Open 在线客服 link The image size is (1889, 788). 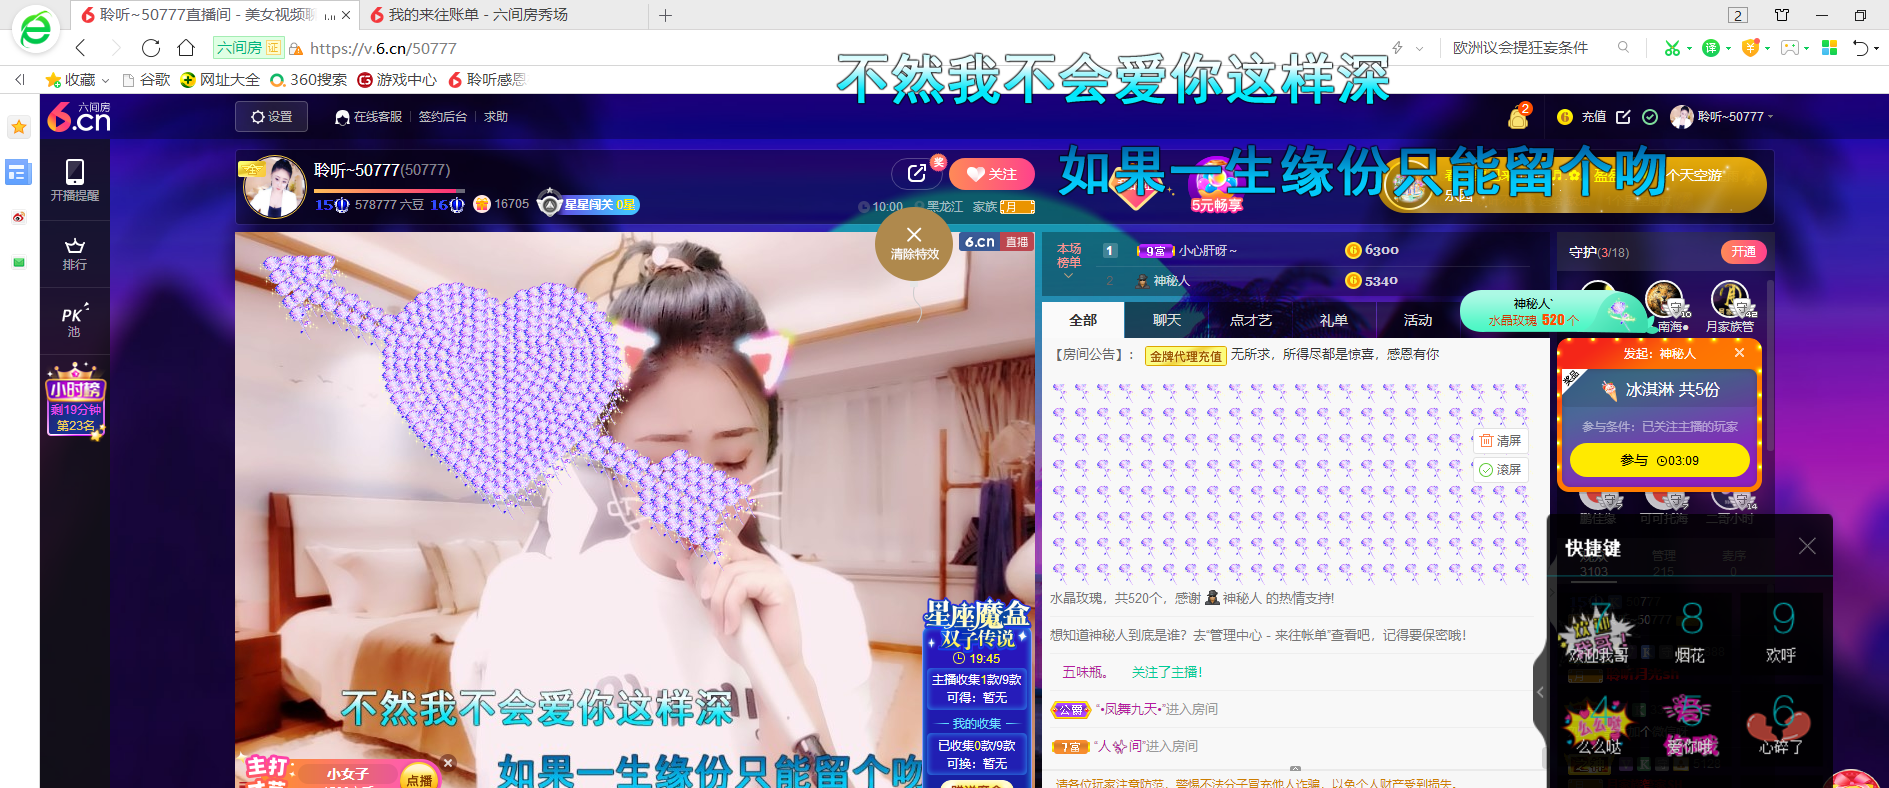(x=368, y=117)
